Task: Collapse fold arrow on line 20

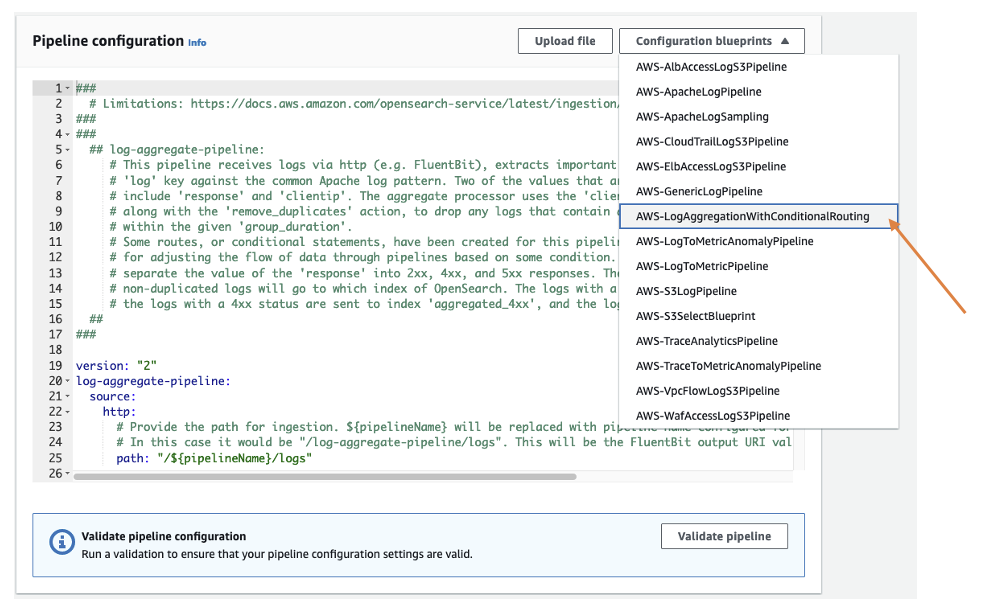Action: pos(68,381)
